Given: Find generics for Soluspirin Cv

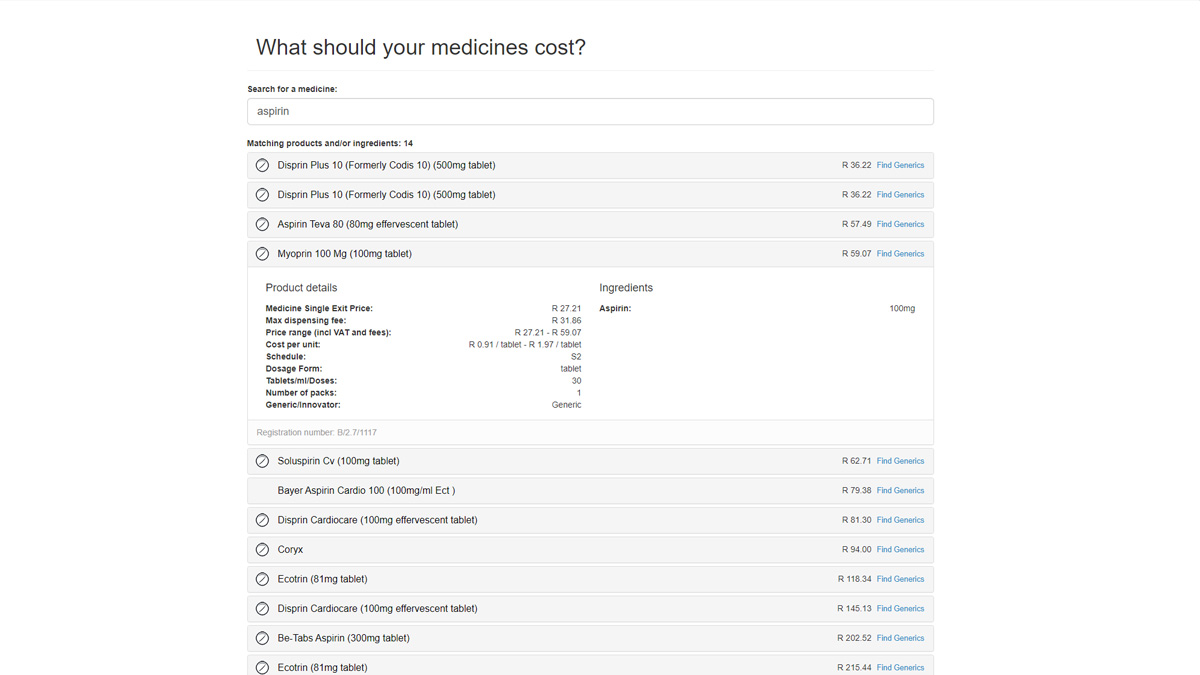Looking at the screenshot, I should tap(900, 461).
